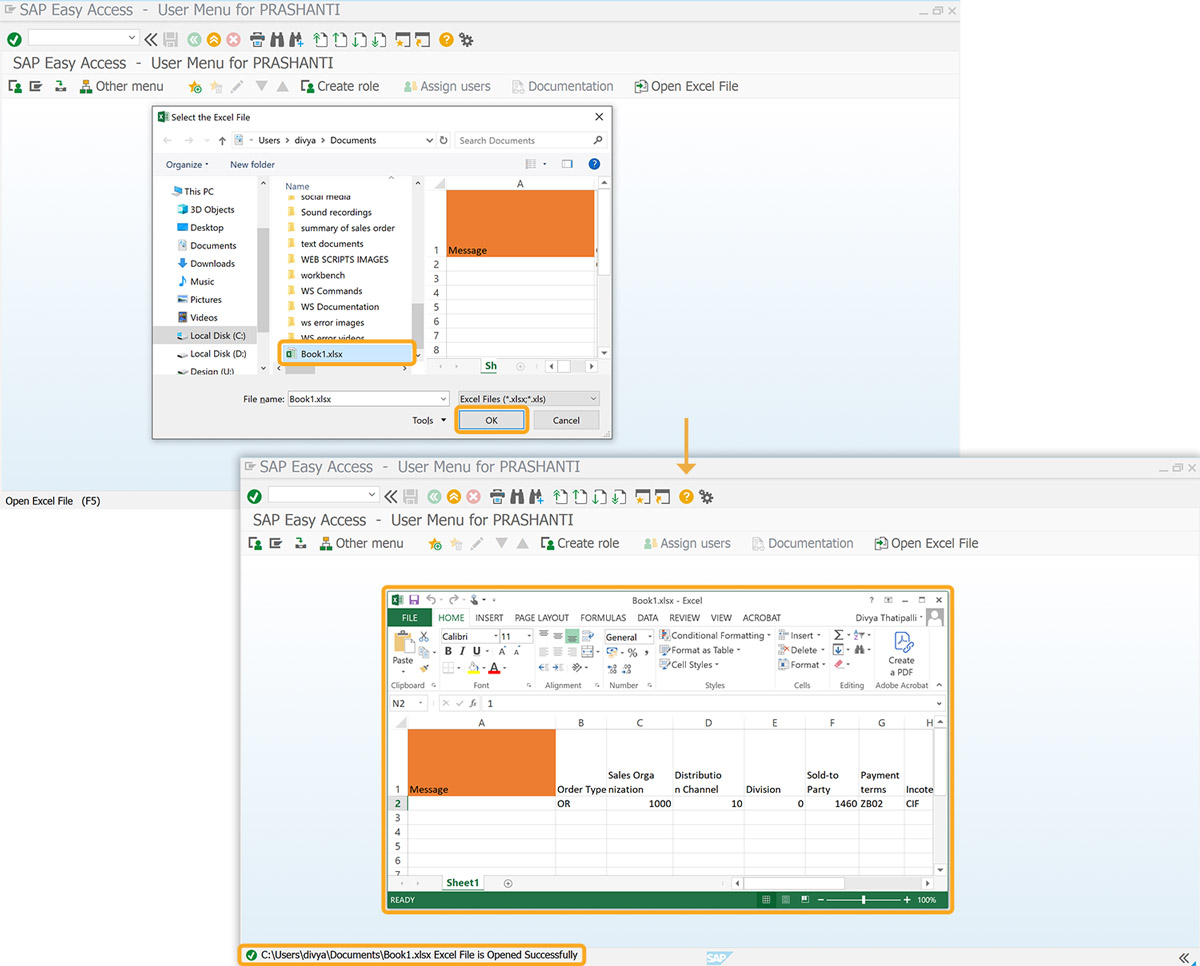Switch to the INSERT ribbon tab

tap(489, 617)
